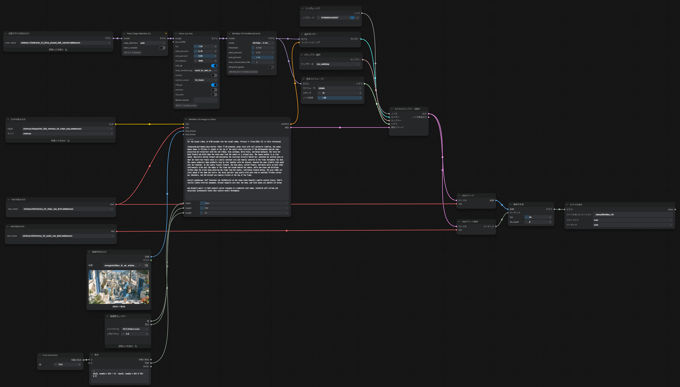This screenshot has width=680, height=387.
Task: Click orange badge on Patch Sage Attention node
Action: [x=166, y=33]
